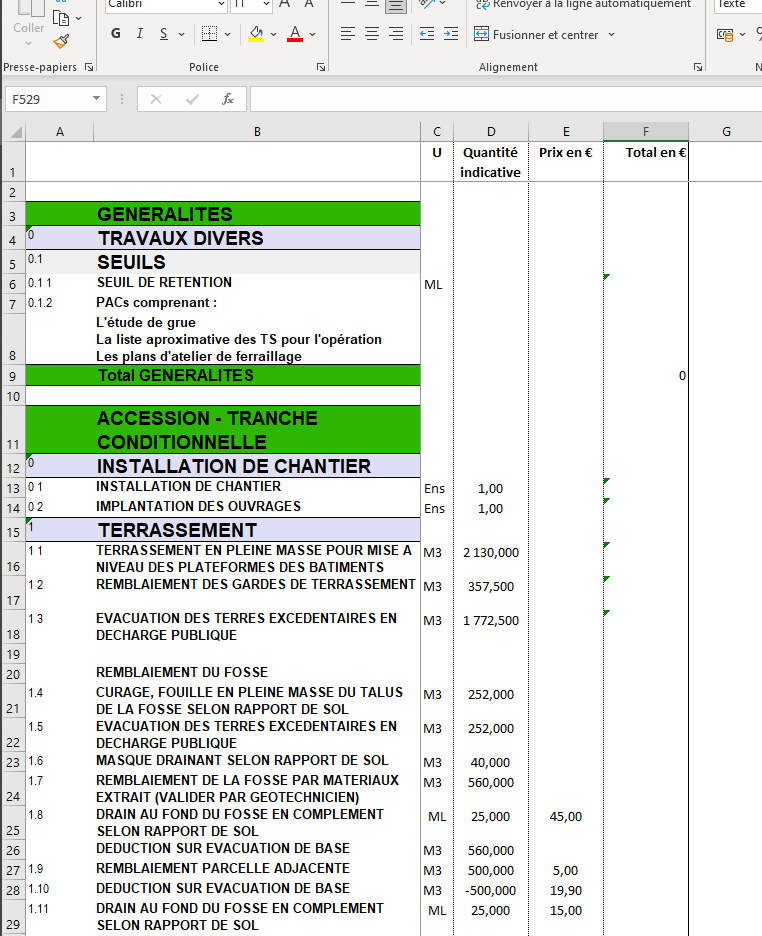The height and width of the screenshot is (936, 762).
Task: Align text to the right
Action: 396,34
